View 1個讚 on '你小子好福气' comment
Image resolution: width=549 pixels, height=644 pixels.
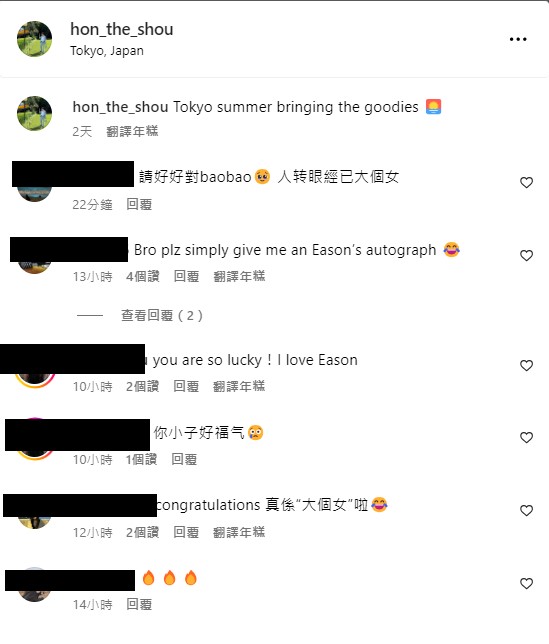pos(141,459)
